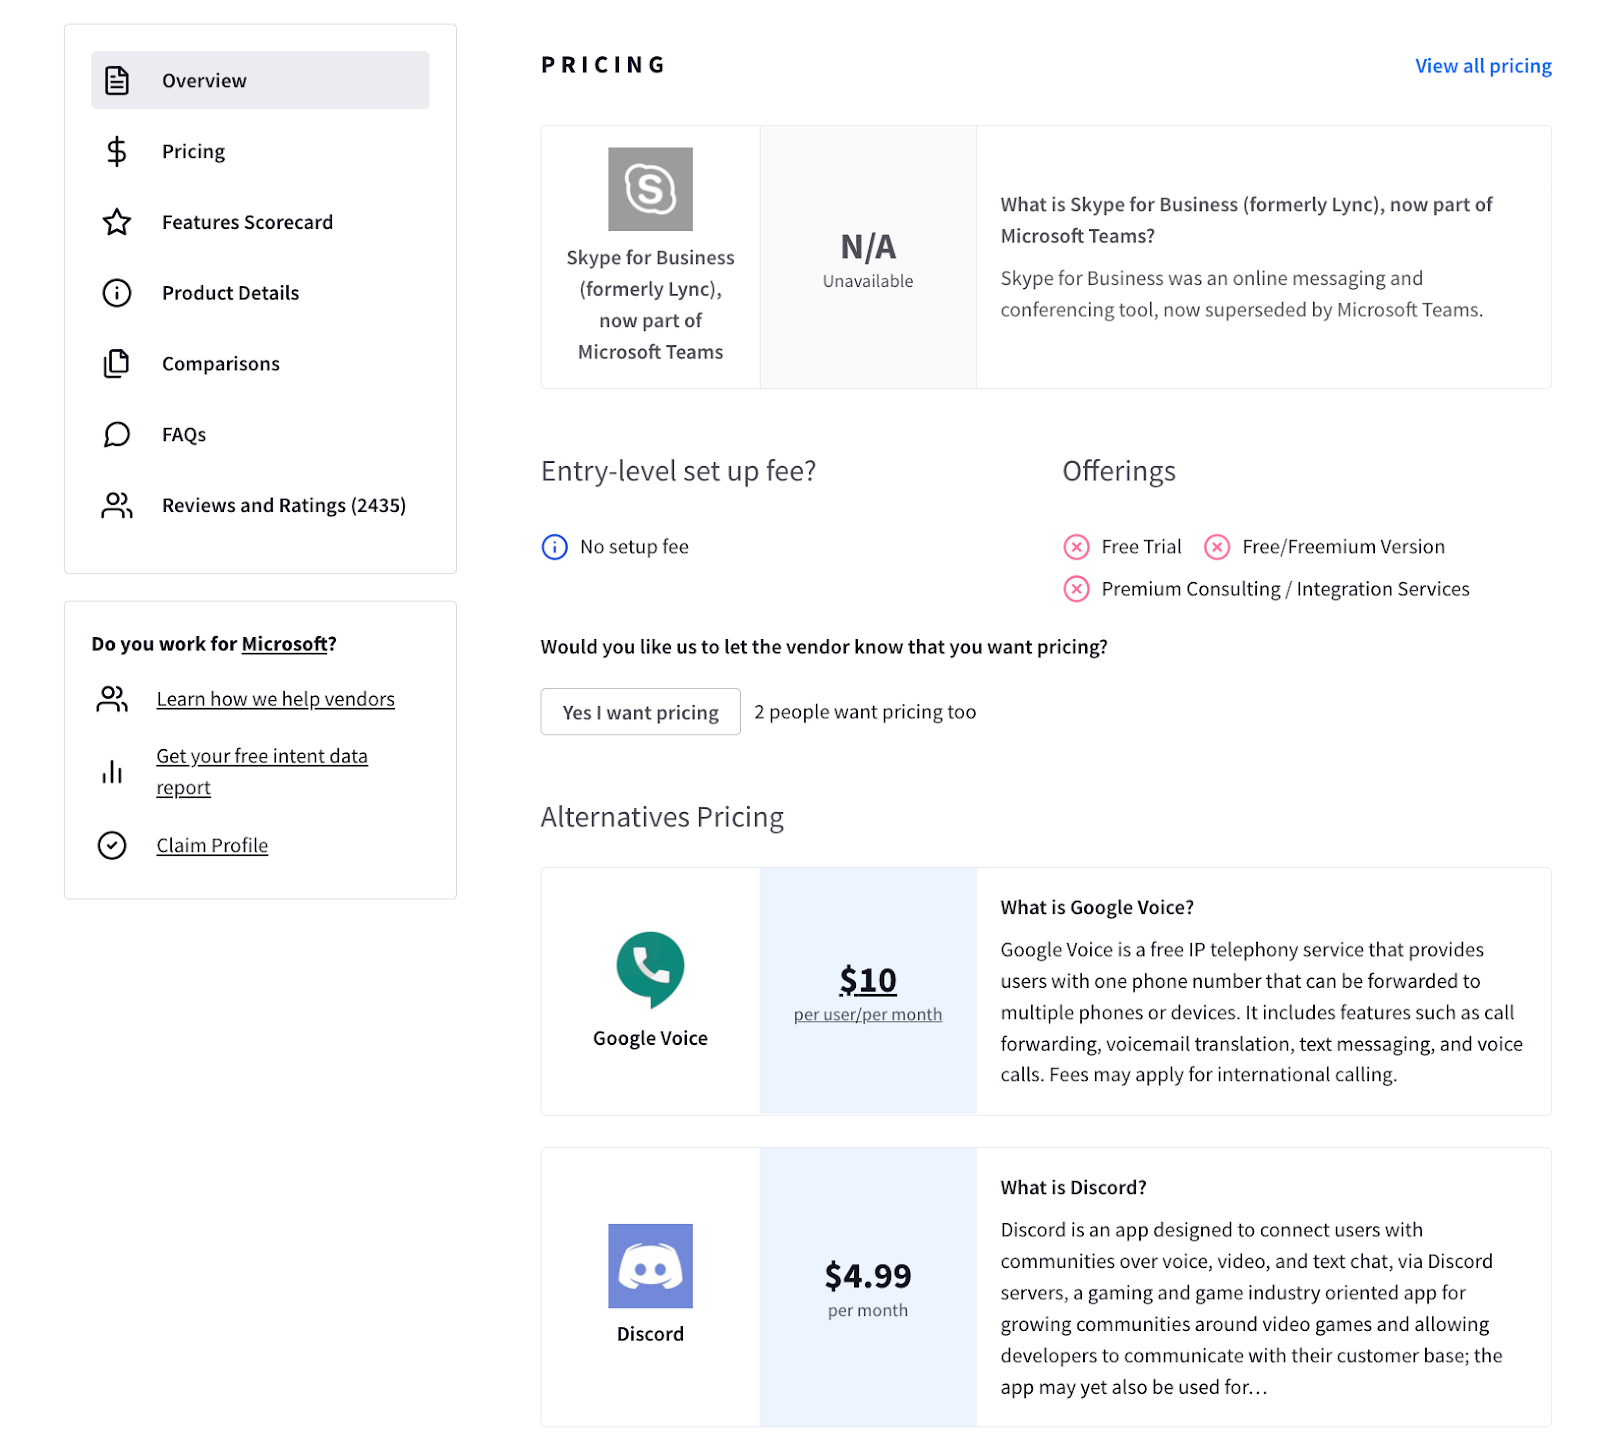
Task: Click the red X icon beside Free/Freemium Version
Action: tap(1216, 547)
